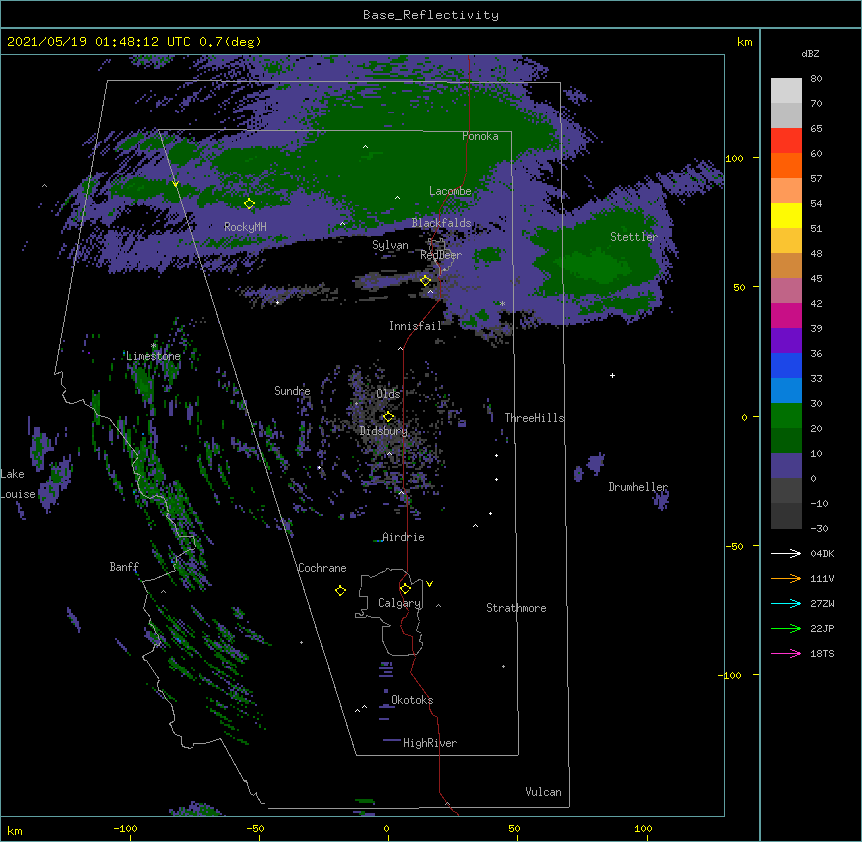The width and height of the screenshot is (862, 842).
Task: Click the white 04DK arrow in legend
Action: click(x=786, y=553)
